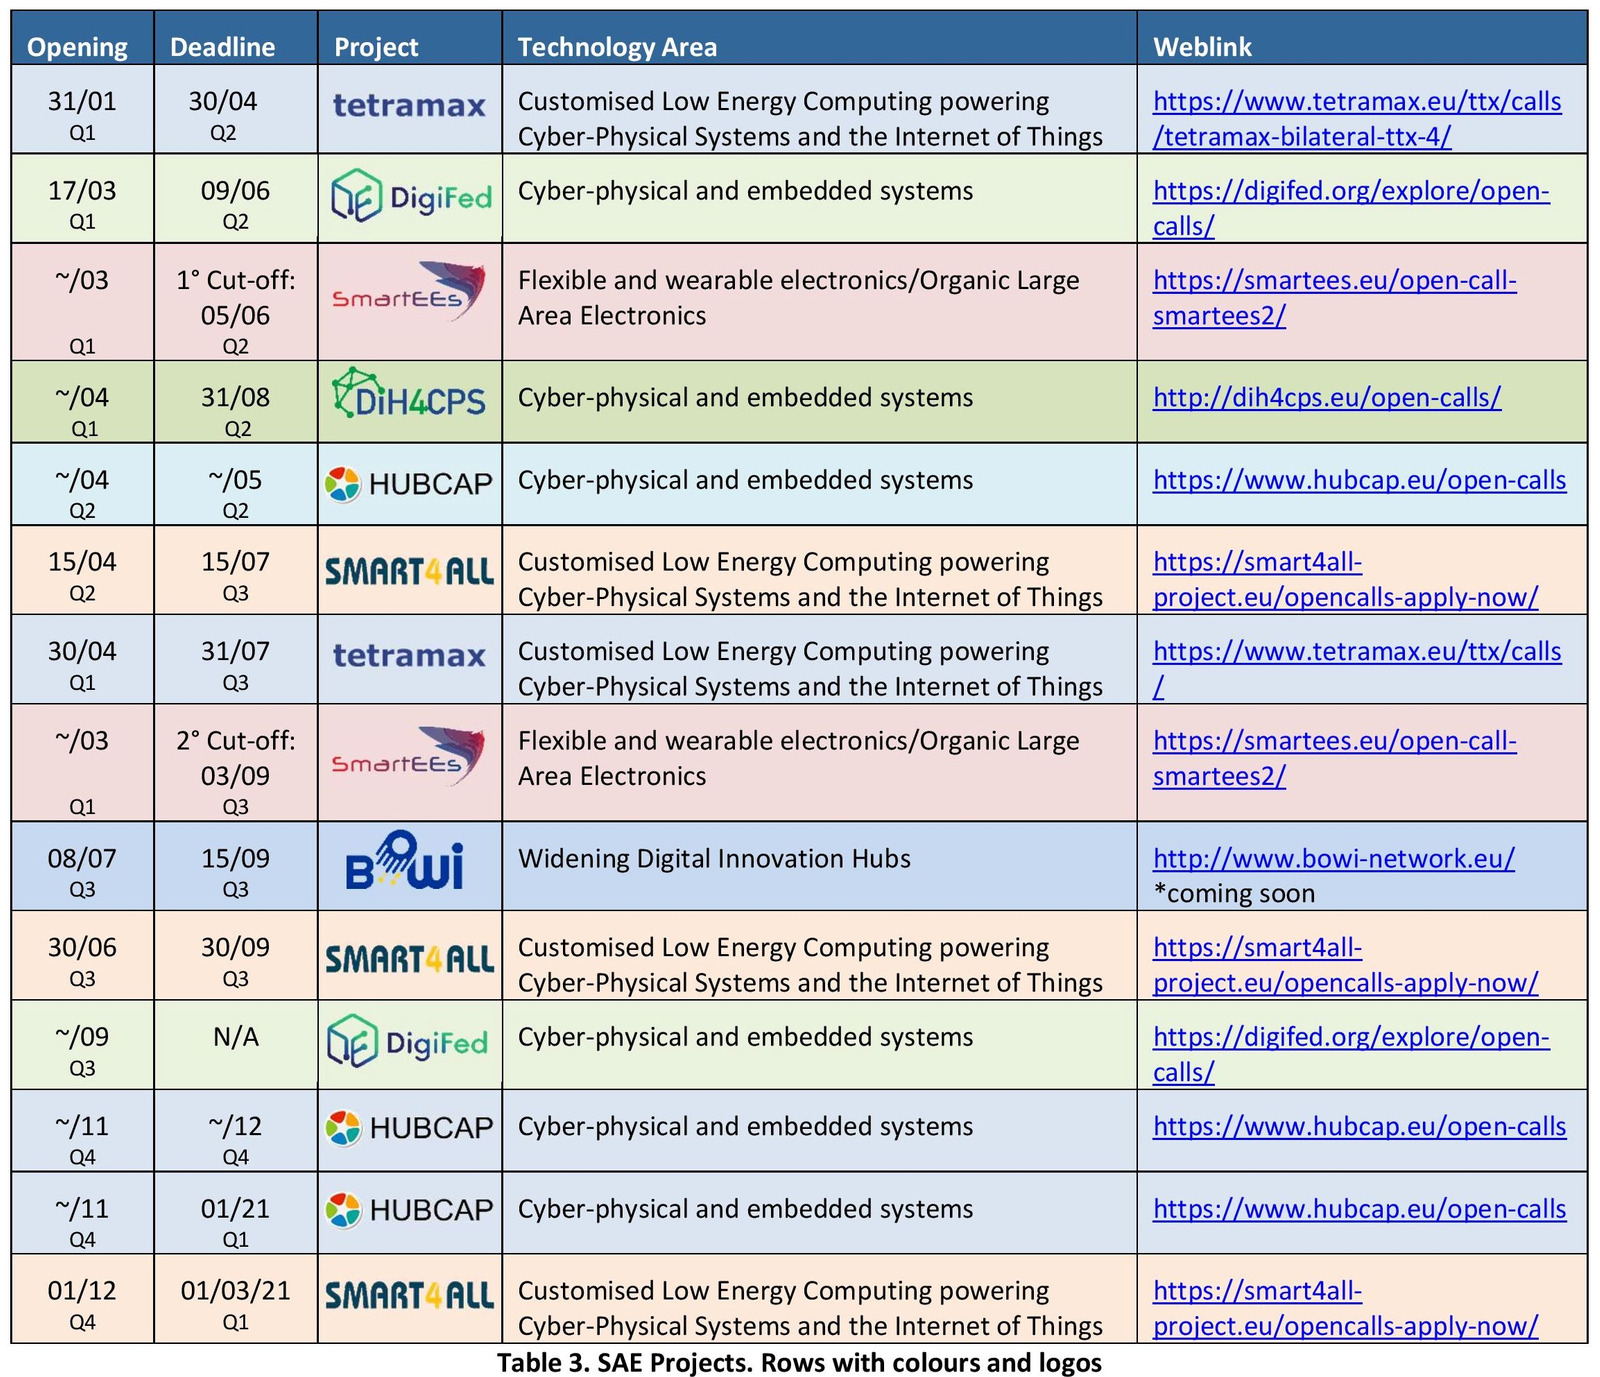Screen dimensions: 1600x1377
Task: Select the '08/07' opening date cell
Action: coord(82,866)
